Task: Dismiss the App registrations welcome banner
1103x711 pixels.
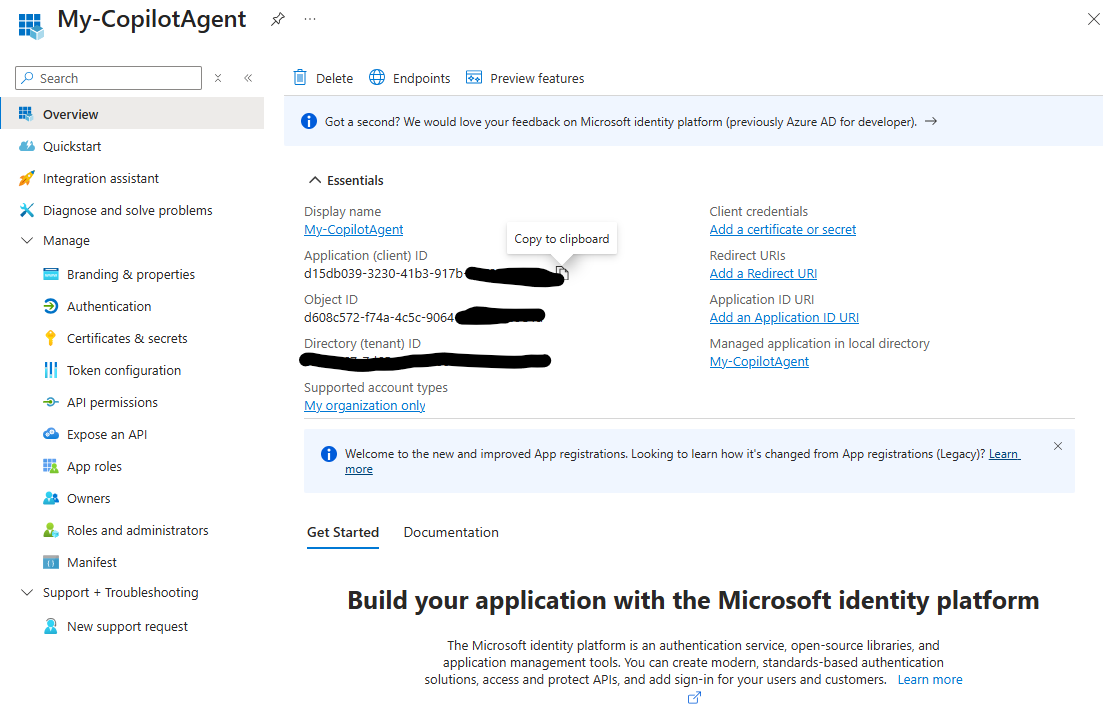Action: tap(1058, 446)
